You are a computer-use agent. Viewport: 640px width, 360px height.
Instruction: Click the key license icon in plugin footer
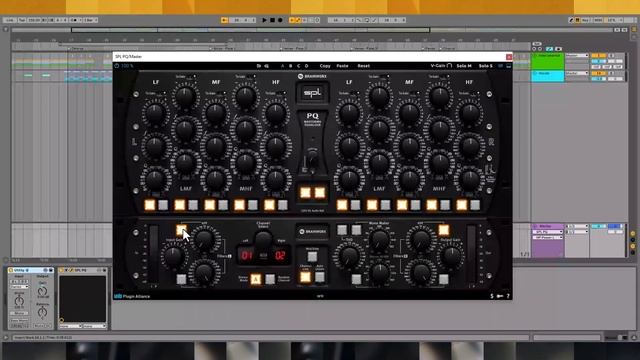point(500,296)
